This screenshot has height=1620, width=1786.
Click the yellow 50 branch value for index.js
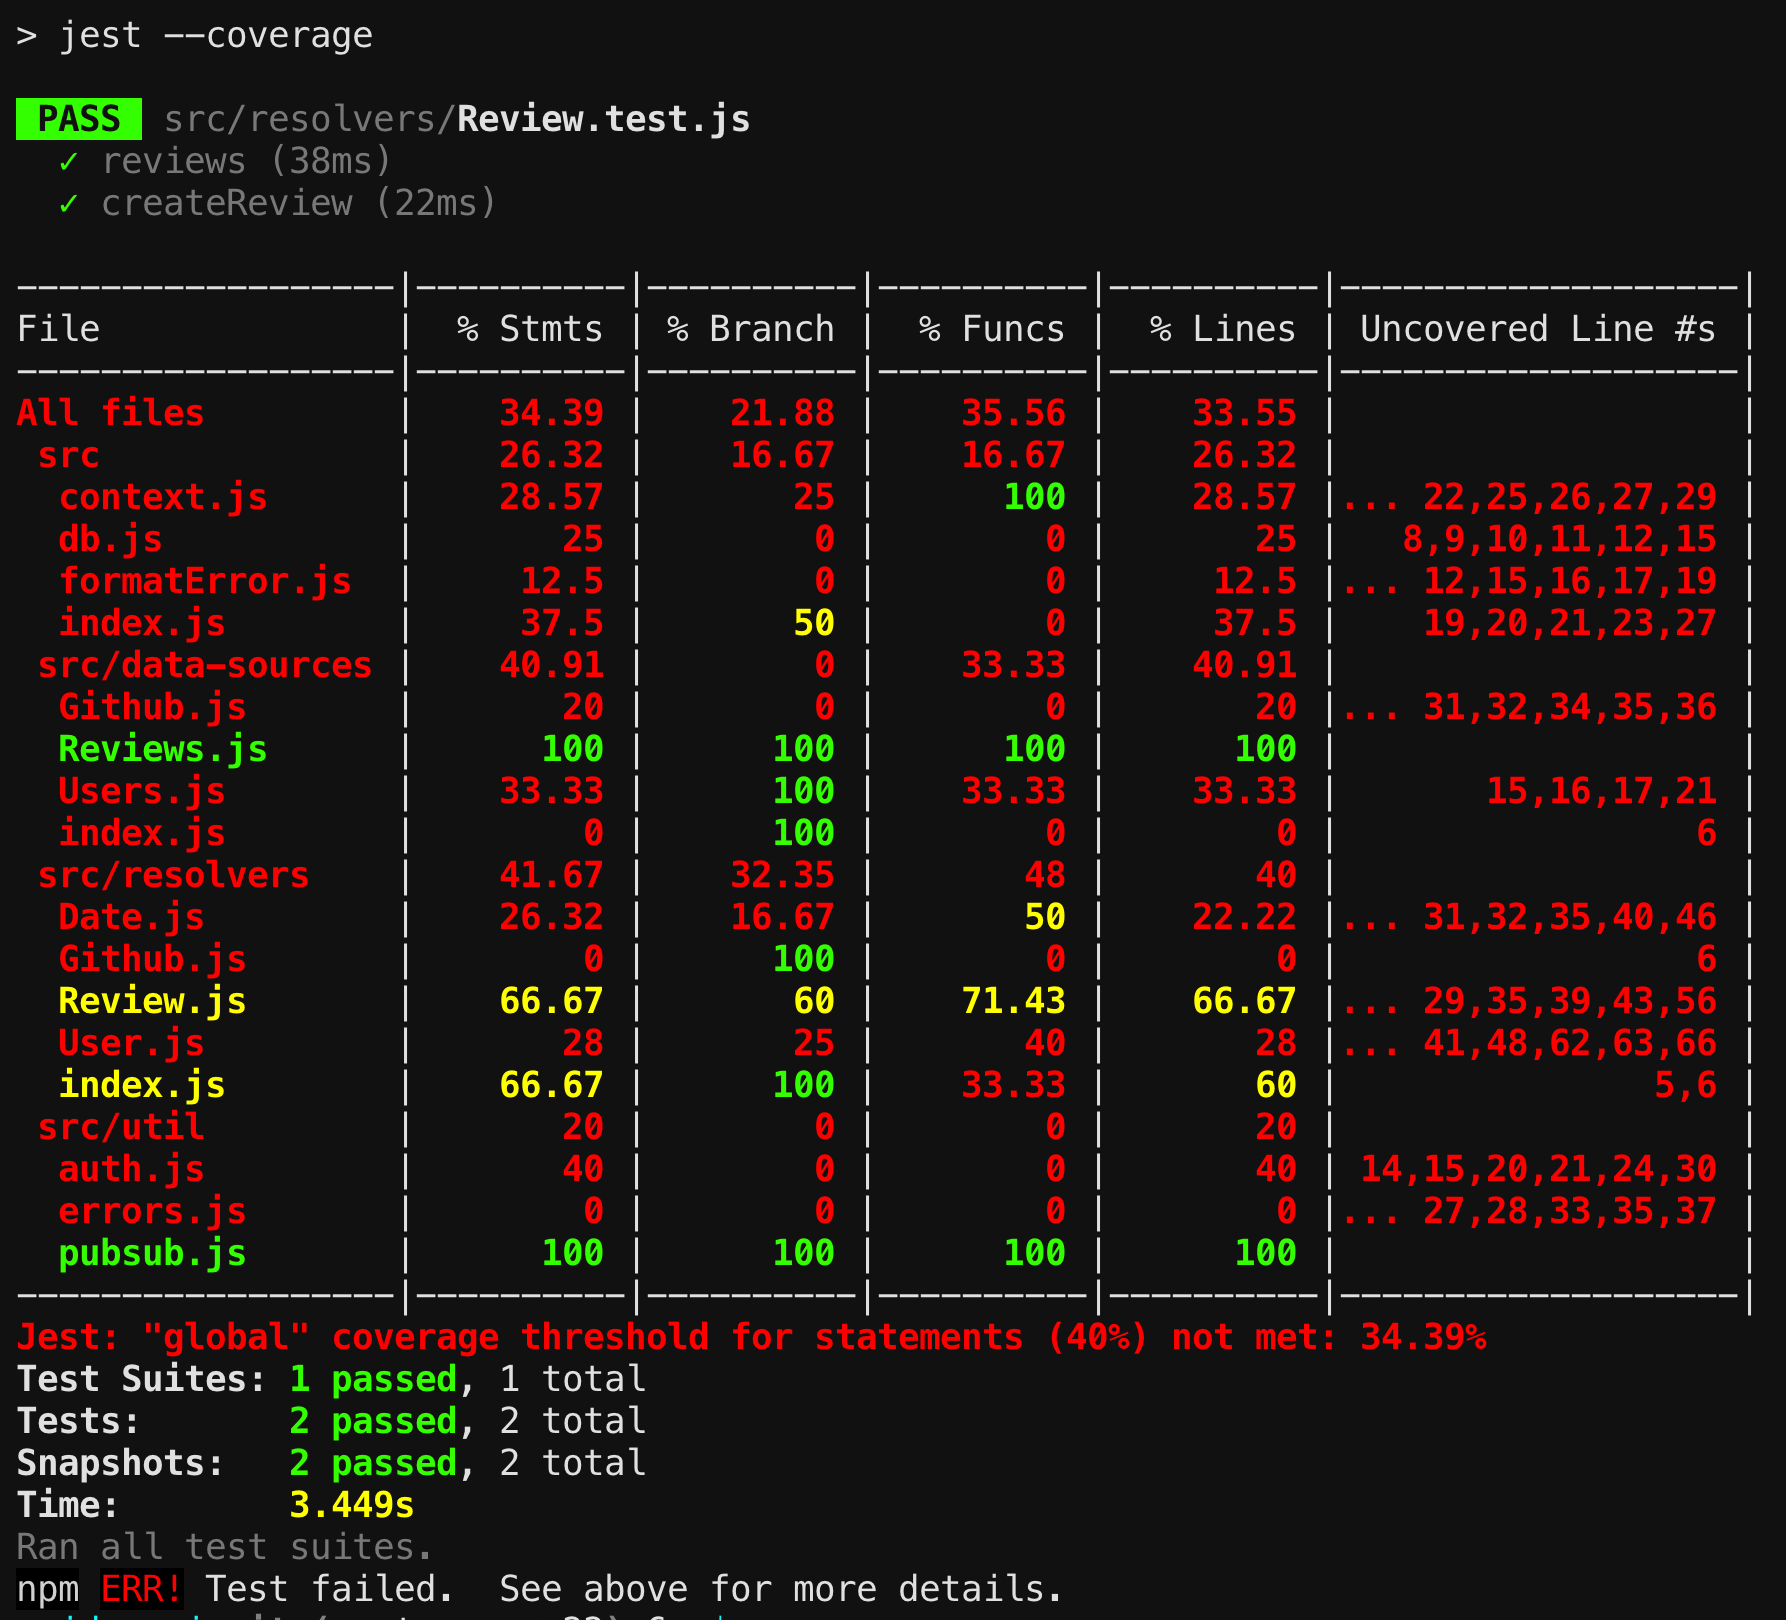click(814, 623)
